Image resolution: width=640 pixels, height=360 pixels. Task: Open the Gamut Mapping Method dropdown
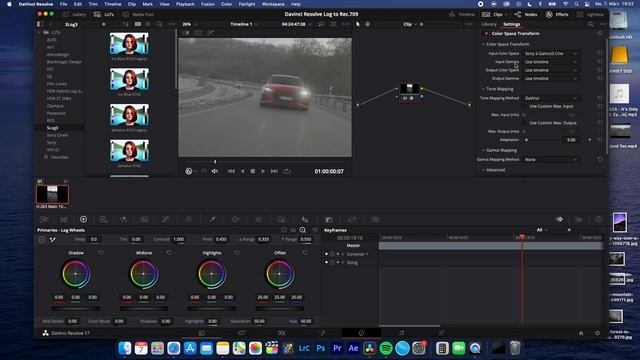pyautogui.click(x=551, y=160)
